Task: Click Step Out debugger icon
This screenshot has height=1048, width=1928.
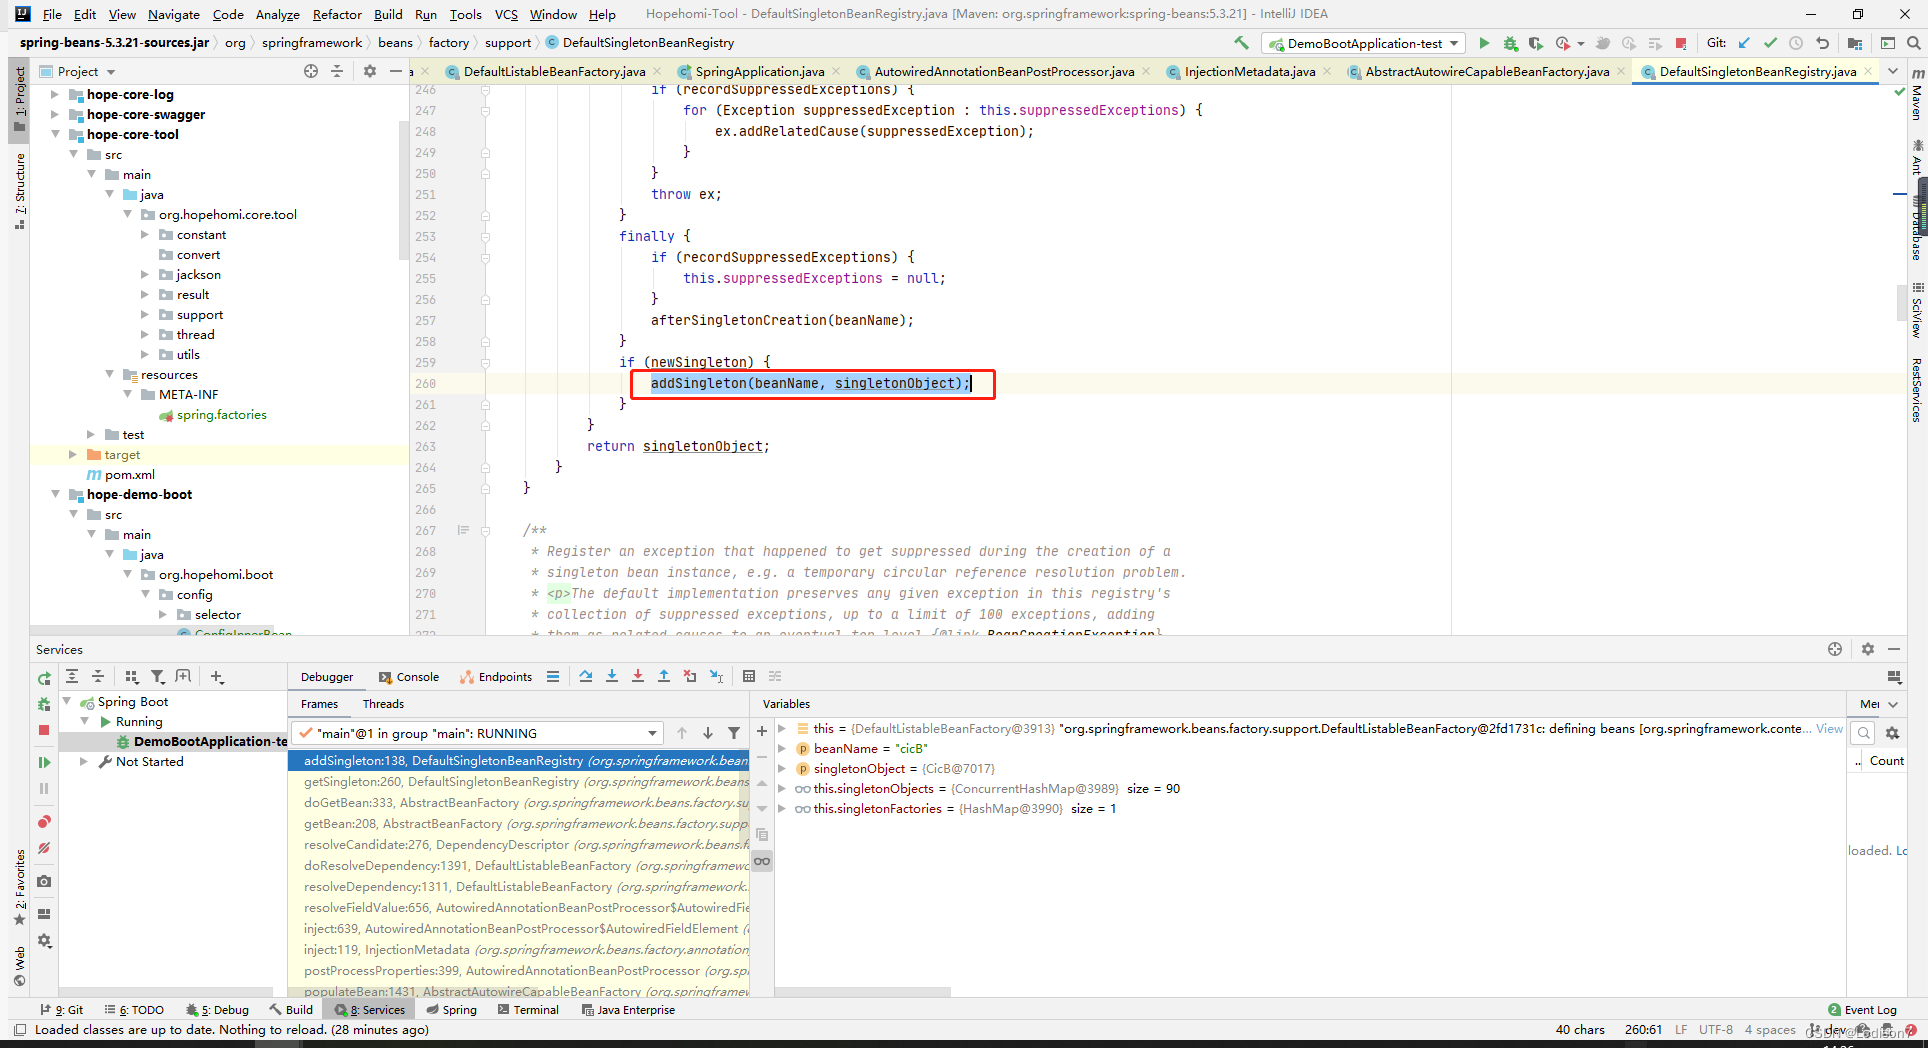Action: point(664,677)
